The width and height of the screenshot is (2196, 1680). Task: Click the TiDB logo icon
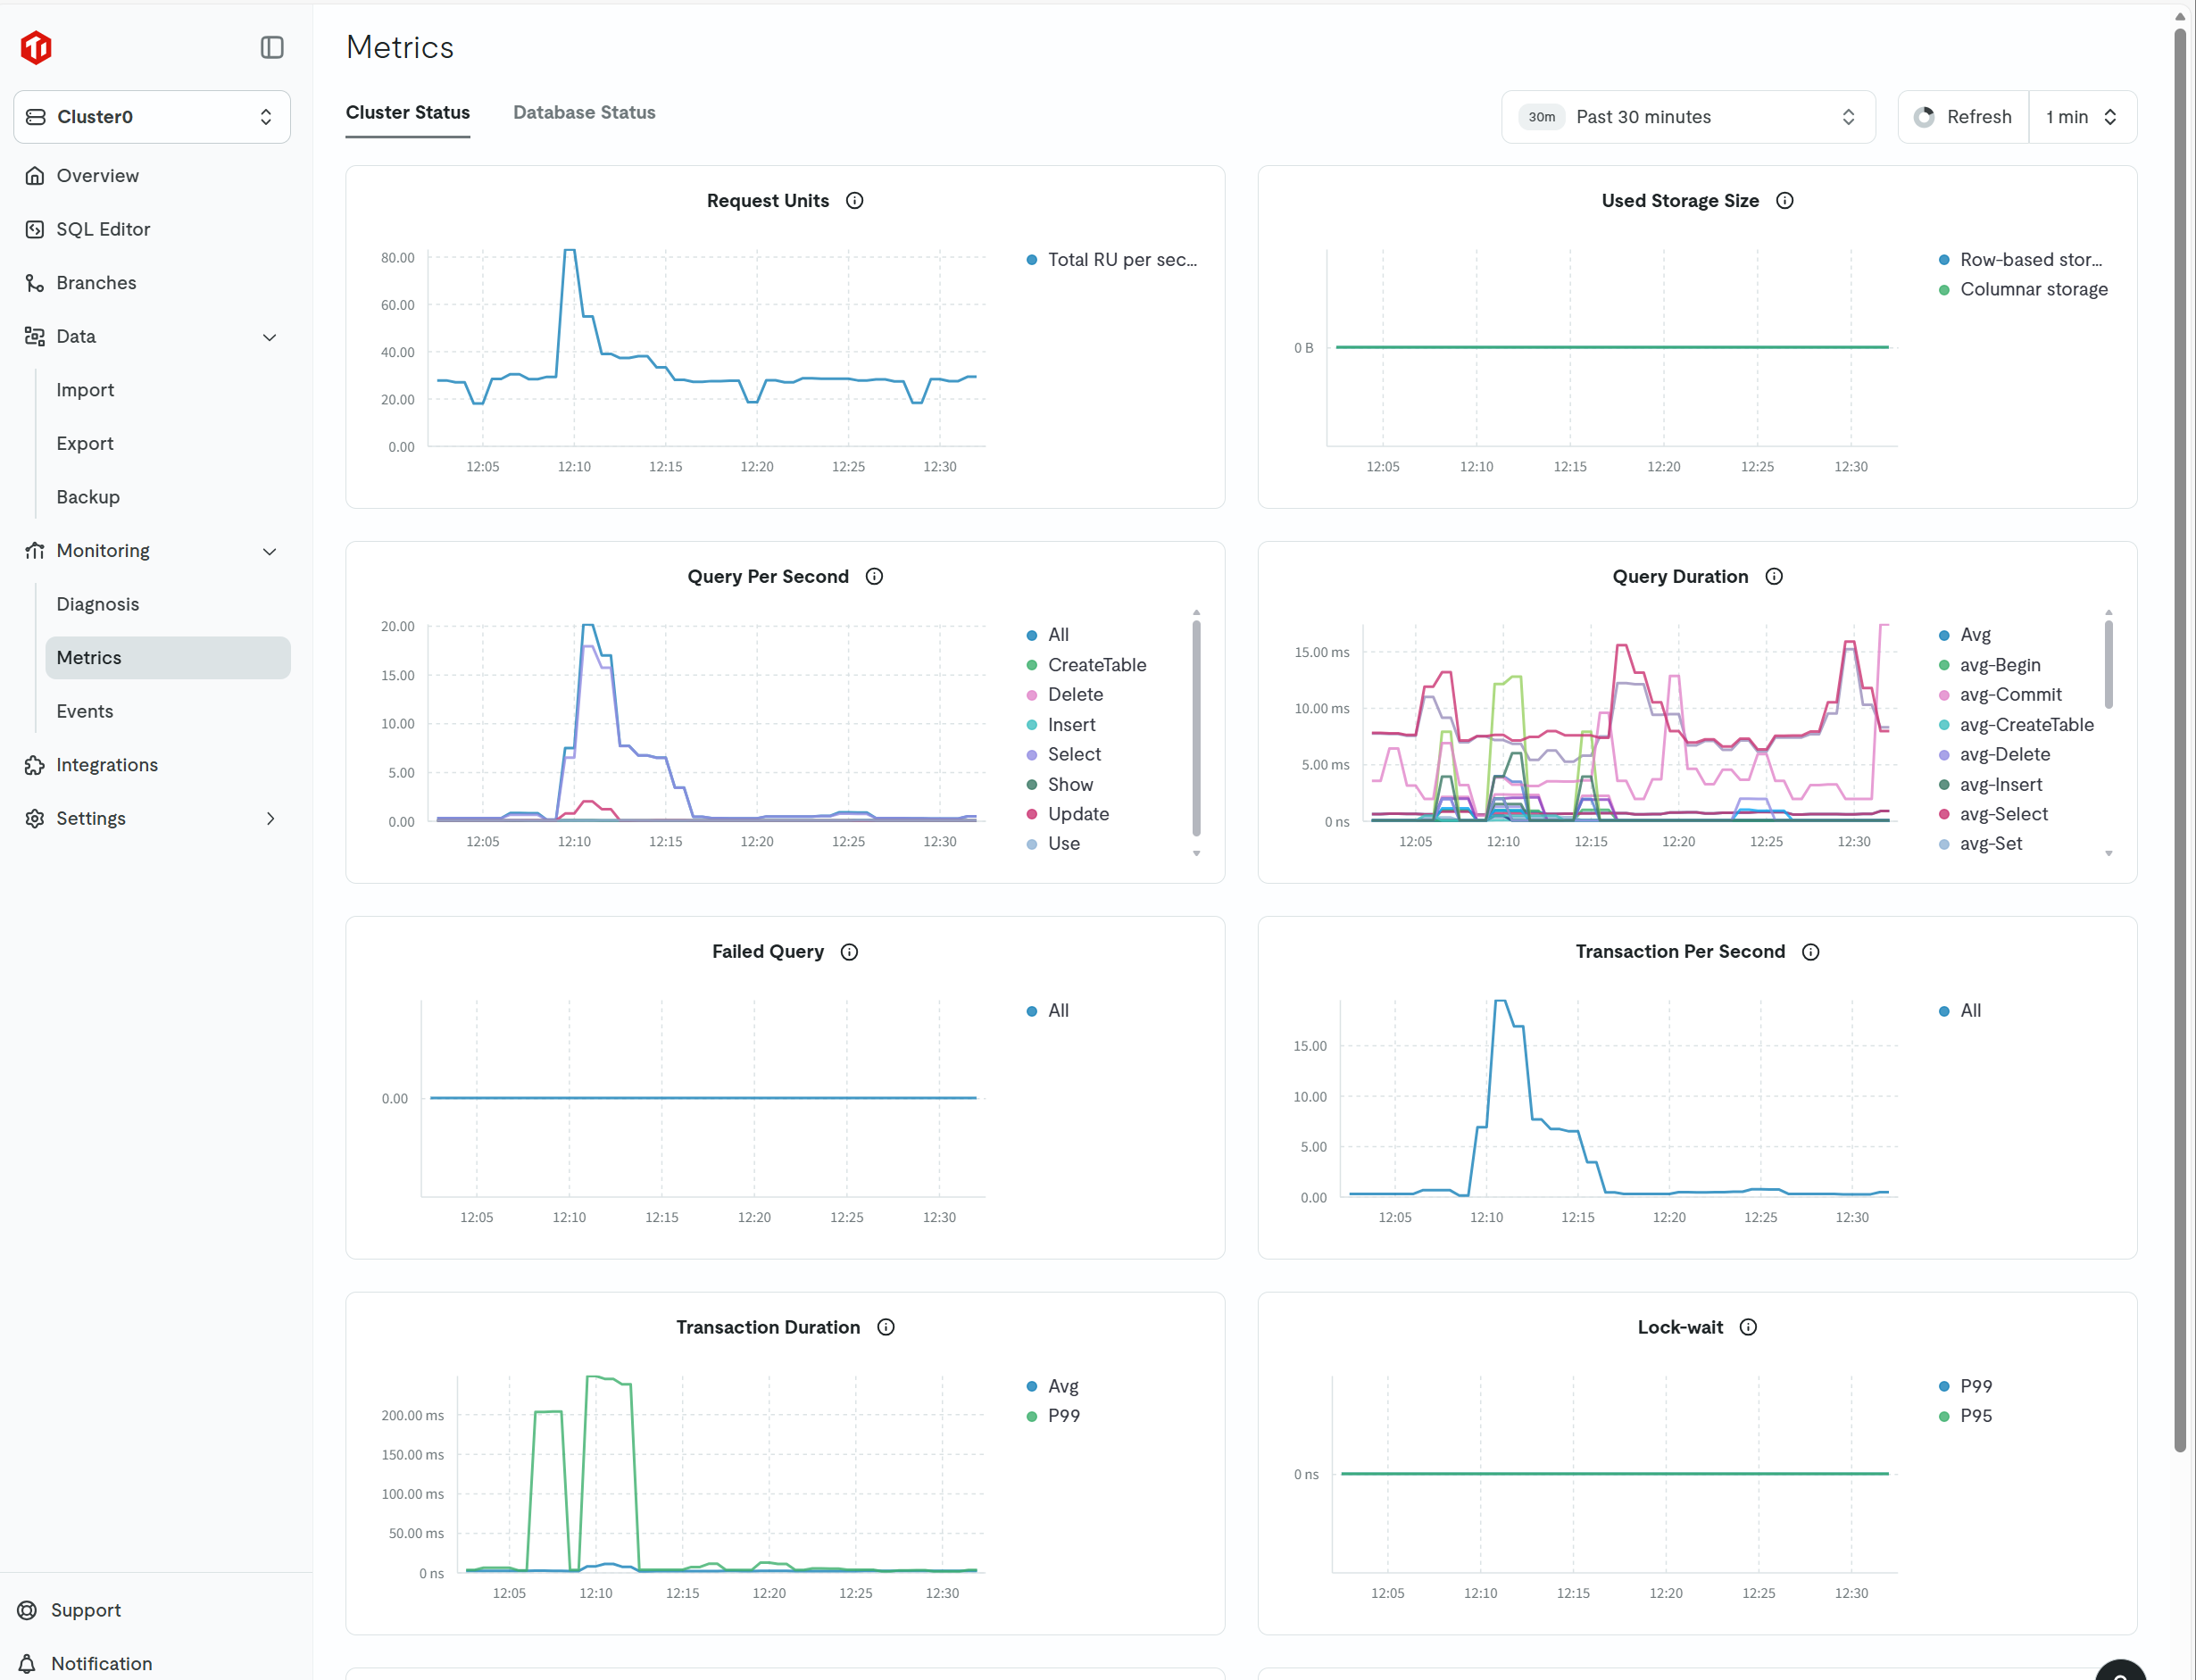[x=36, y=47]
